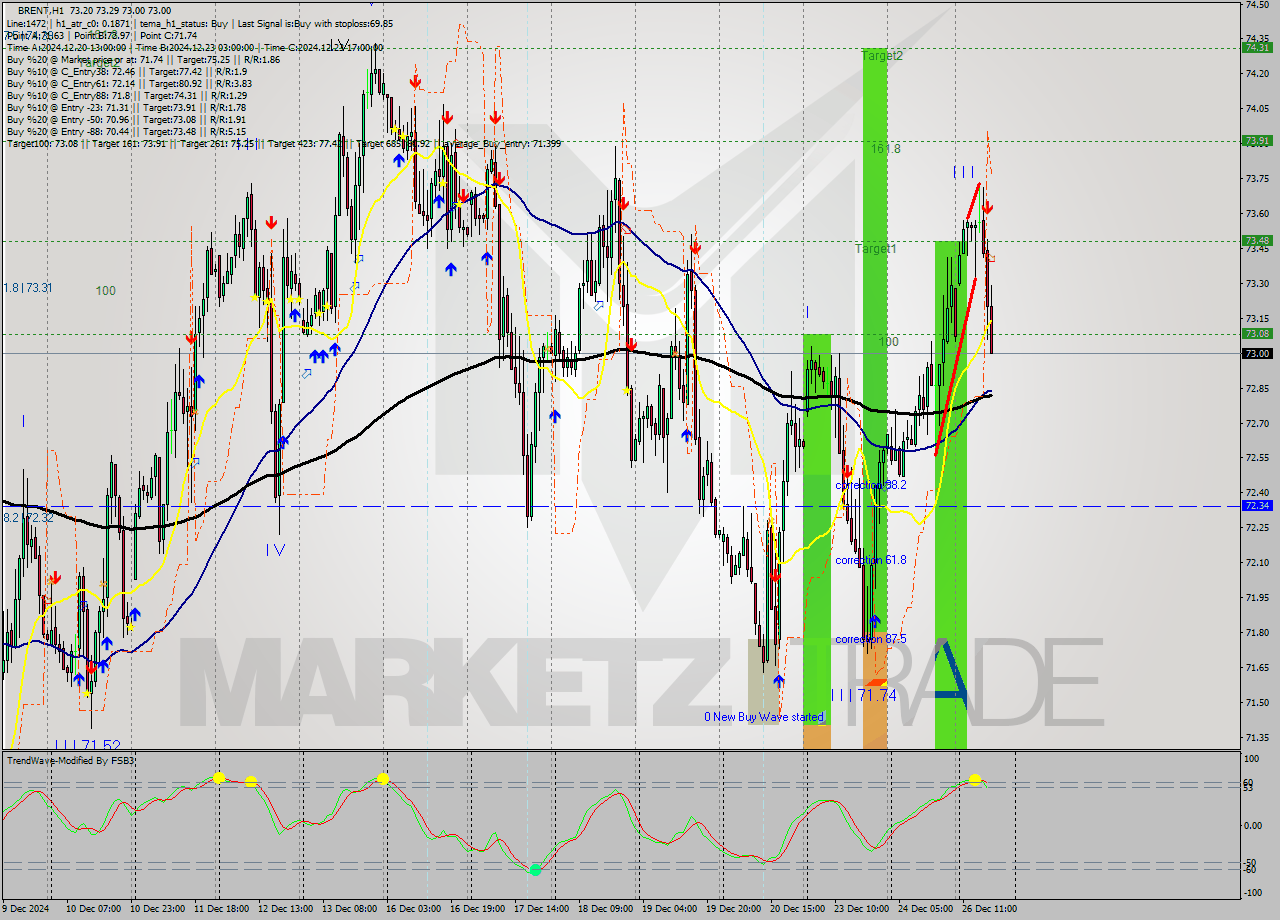The height and width of the screenshot is (920, 1280).
Task: Click the 74.50 value on price scale
Action: tap(1256, 4)
